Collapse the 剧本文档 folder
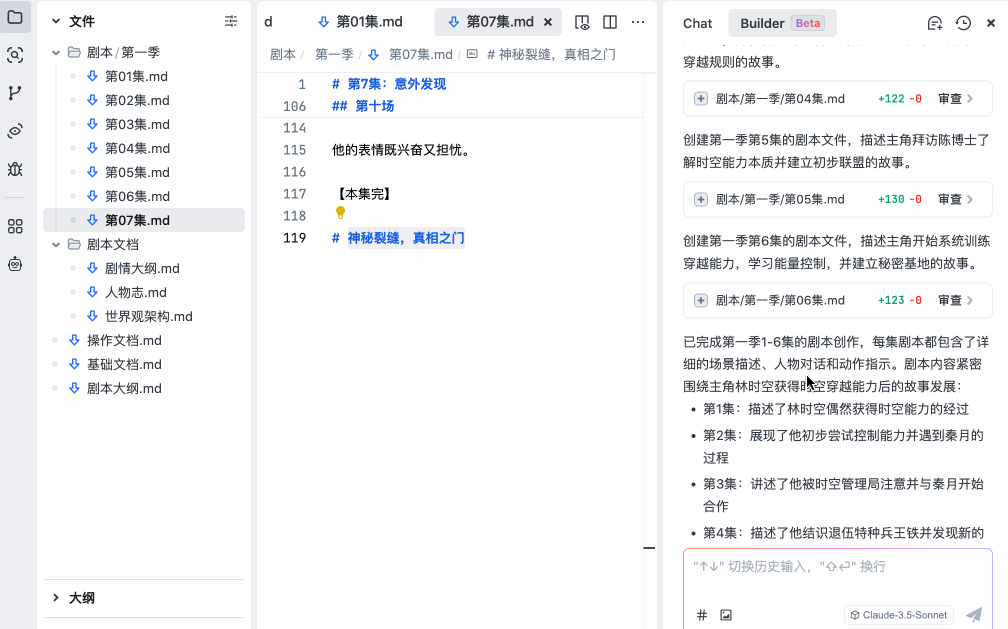 (56, 244)
